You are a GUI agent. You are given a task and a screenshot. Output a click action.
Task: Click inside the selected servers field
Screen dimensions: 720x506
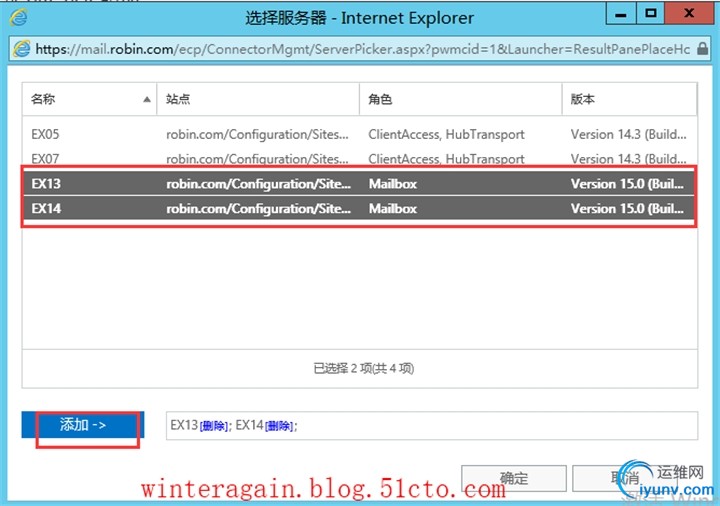pyautogui.click(x=432, y=425)
